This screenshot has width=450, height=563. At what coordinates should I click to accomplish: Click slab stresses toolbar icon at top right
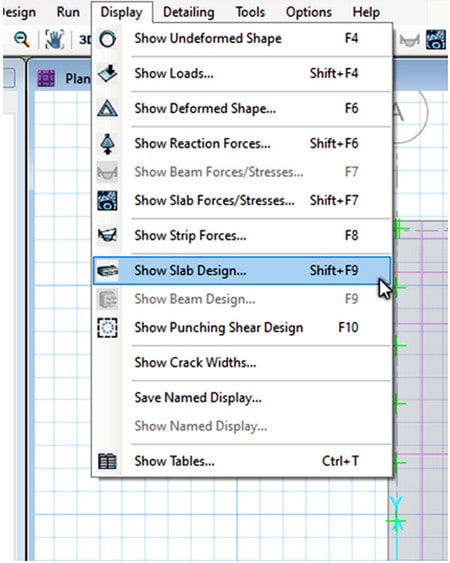tap(436, 39)
